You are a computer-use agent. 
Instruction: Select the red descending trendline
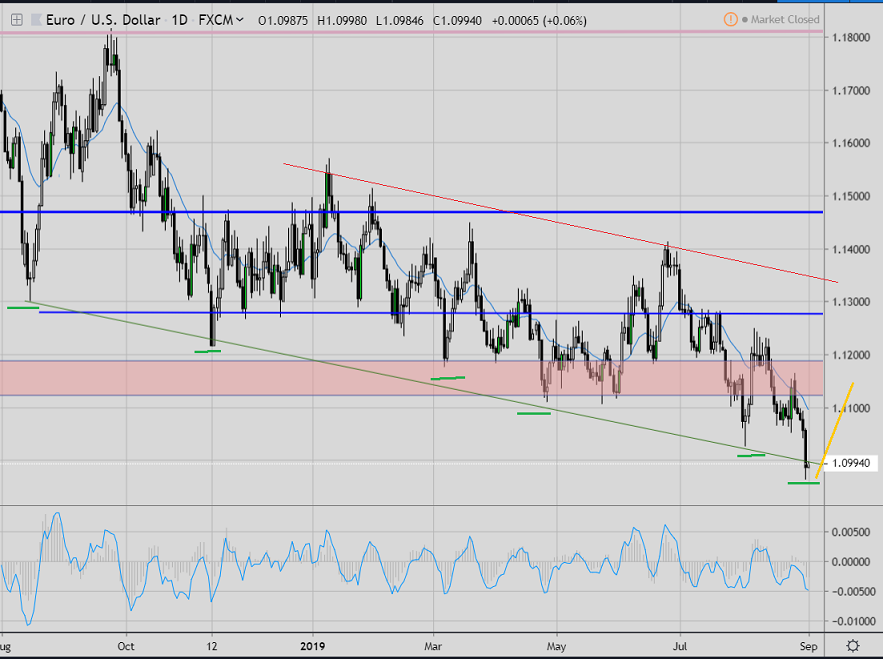pos(561,222)
